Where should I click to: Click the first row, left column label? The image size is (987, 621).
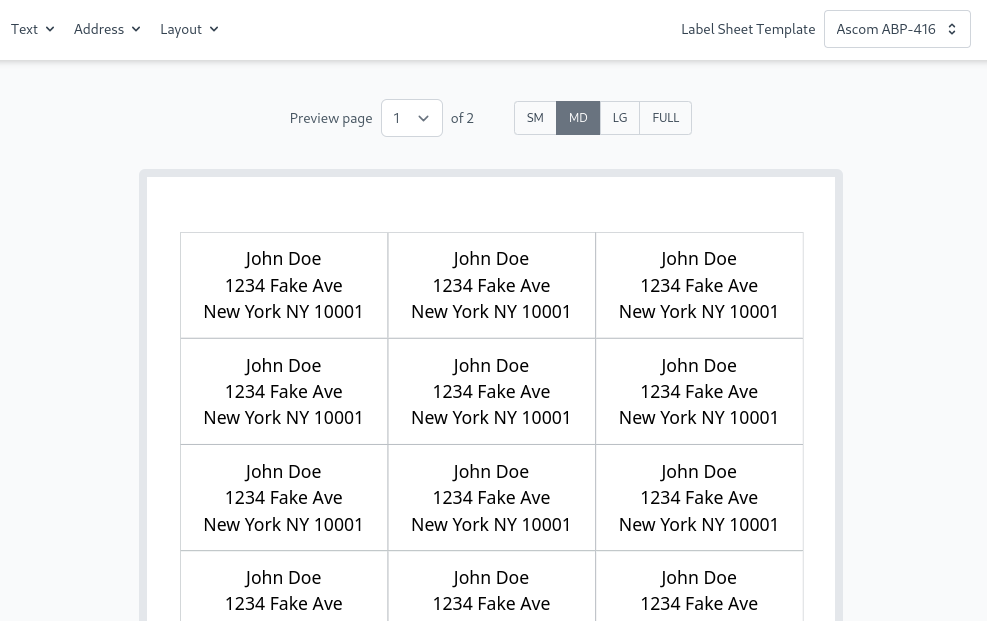point(284,285)
